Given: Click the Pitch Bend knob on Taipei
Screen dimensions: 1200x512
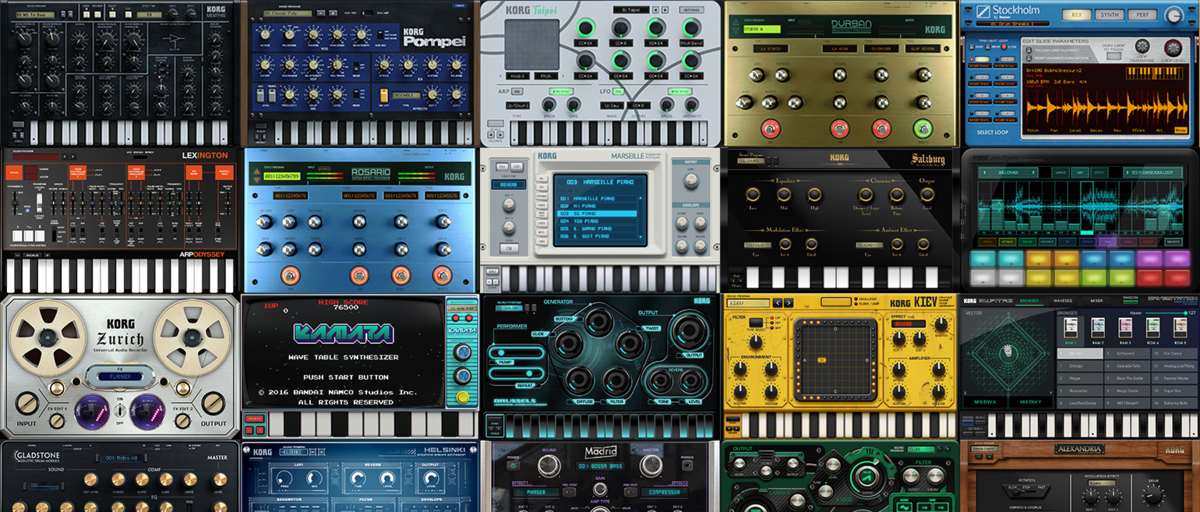Looking at the screenshot, I should (691, 28).
